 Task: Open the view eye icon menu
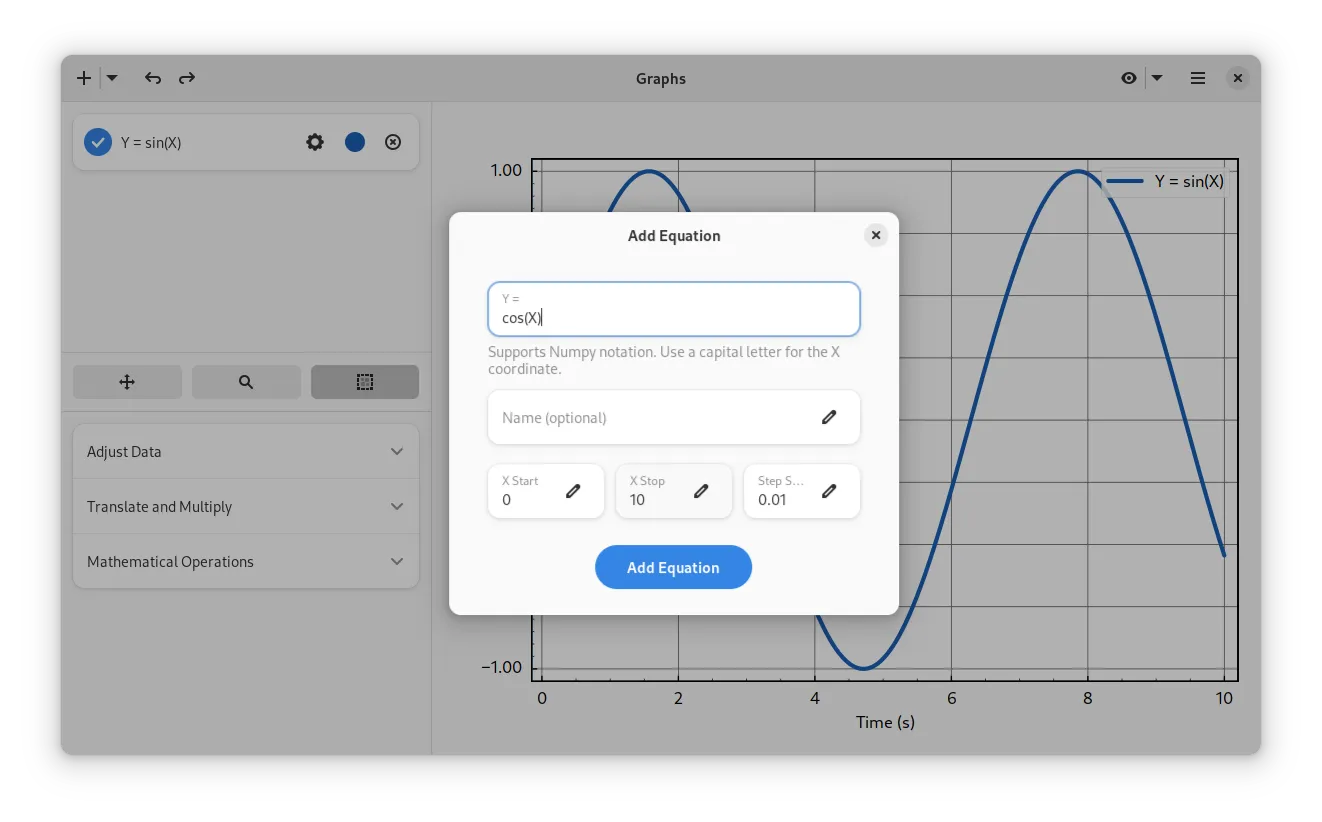1129,78
